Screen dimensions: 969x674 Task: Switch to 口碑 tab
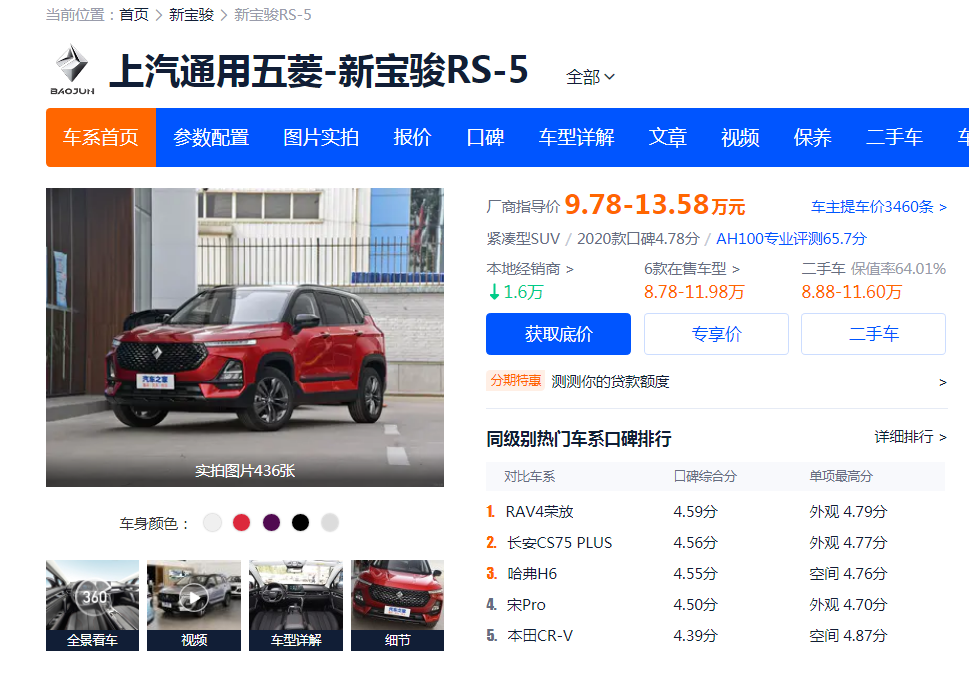point(485,137)
